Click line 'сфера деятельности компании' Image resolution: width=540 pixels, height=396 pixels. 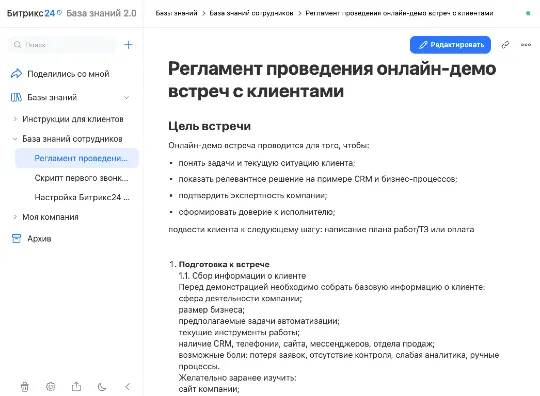pyautogui.click(x=240, y=298)
